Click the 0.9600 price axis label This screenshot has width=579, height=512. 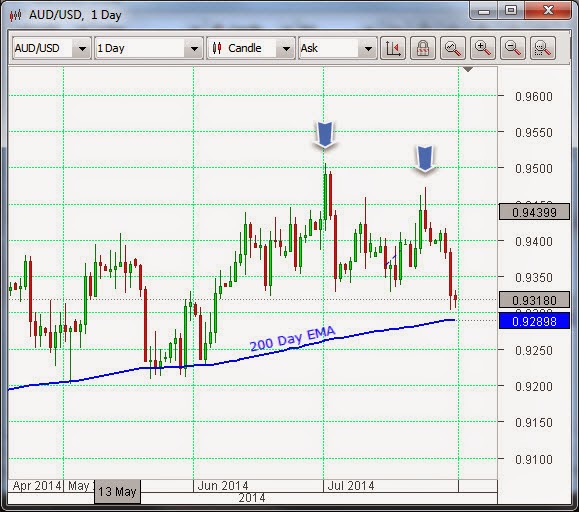pos(534,97)
